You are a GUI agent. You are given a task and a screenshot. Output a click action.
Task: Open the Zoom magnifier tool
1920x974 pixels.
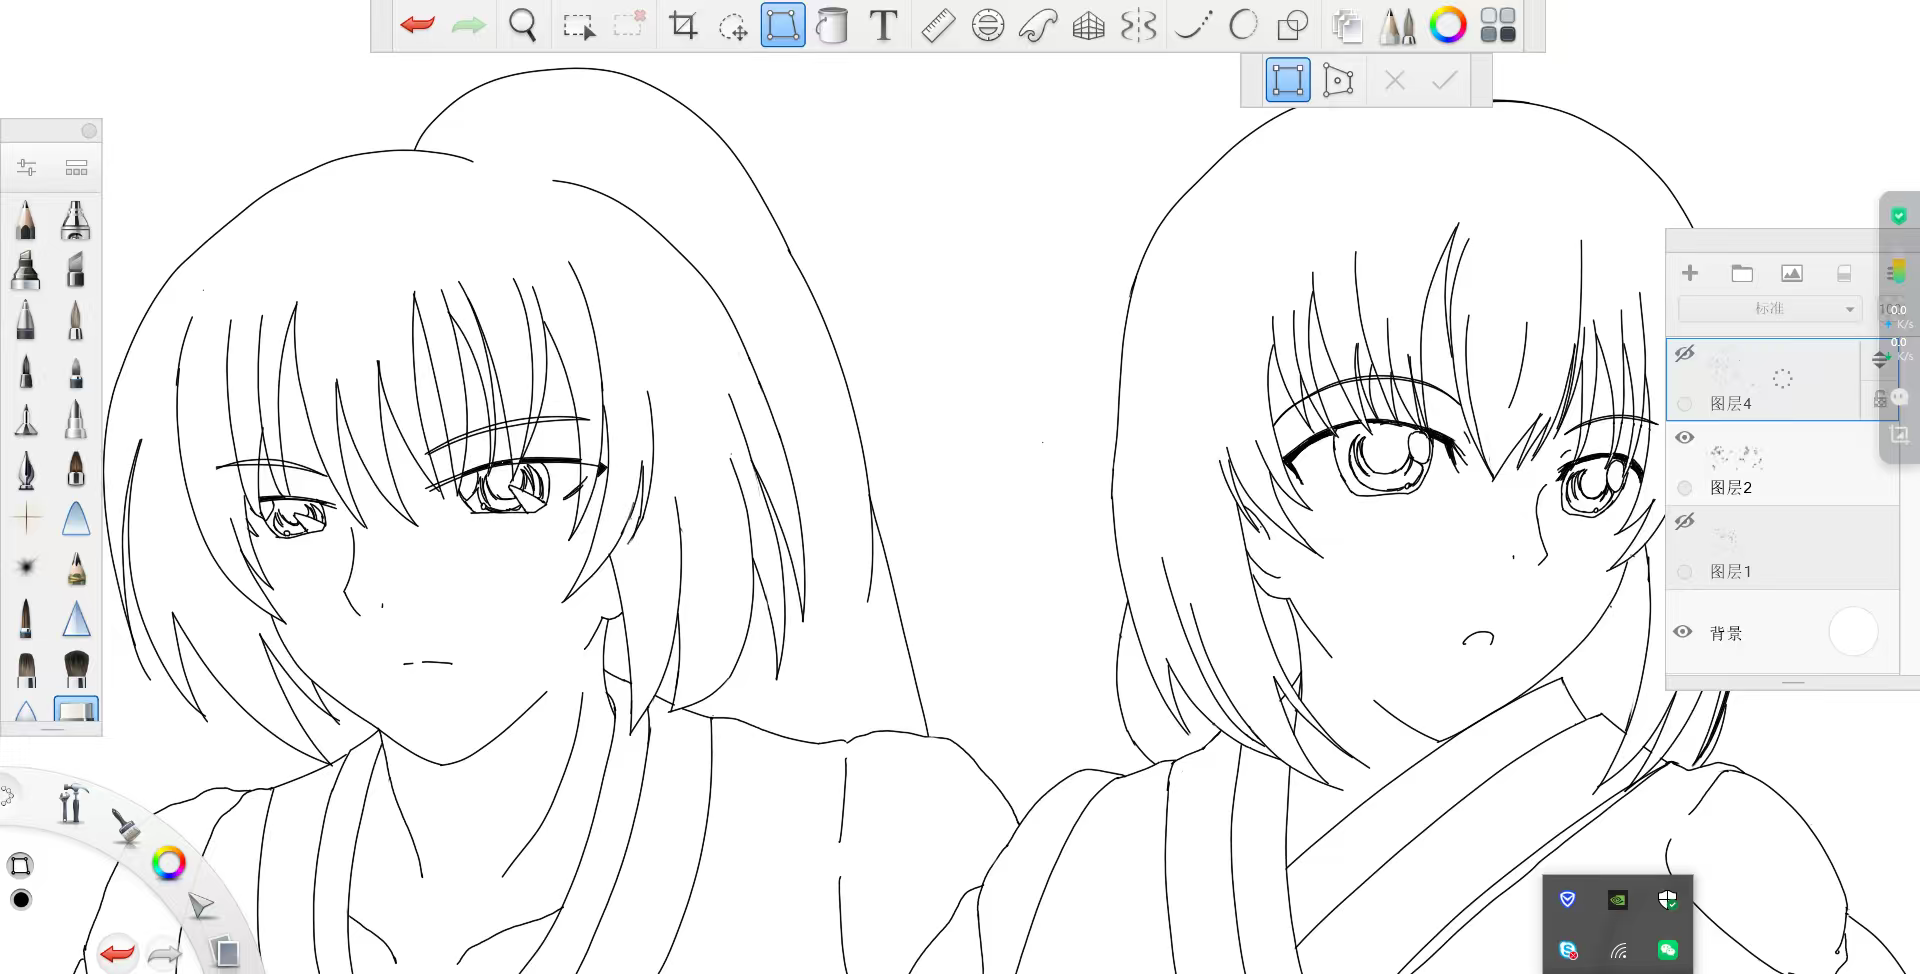522,25
